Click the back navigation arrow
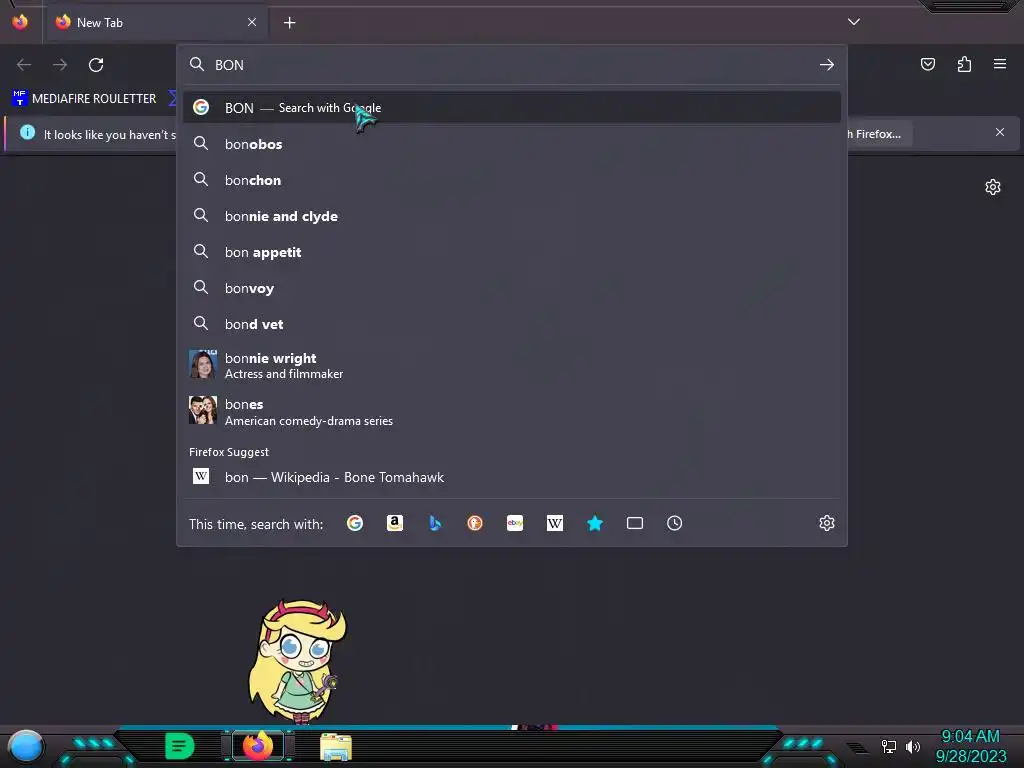Viewport: 1024px width, 768px height. [x=24, y=65]
